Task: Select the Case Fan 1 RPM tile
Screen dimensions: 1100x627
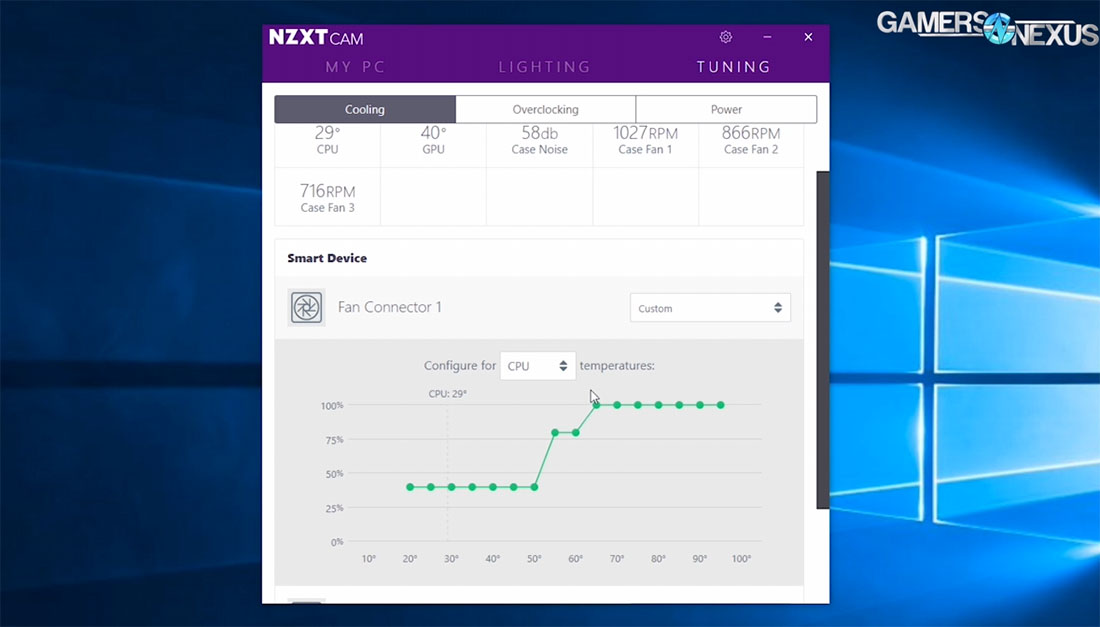Action: 645,140
